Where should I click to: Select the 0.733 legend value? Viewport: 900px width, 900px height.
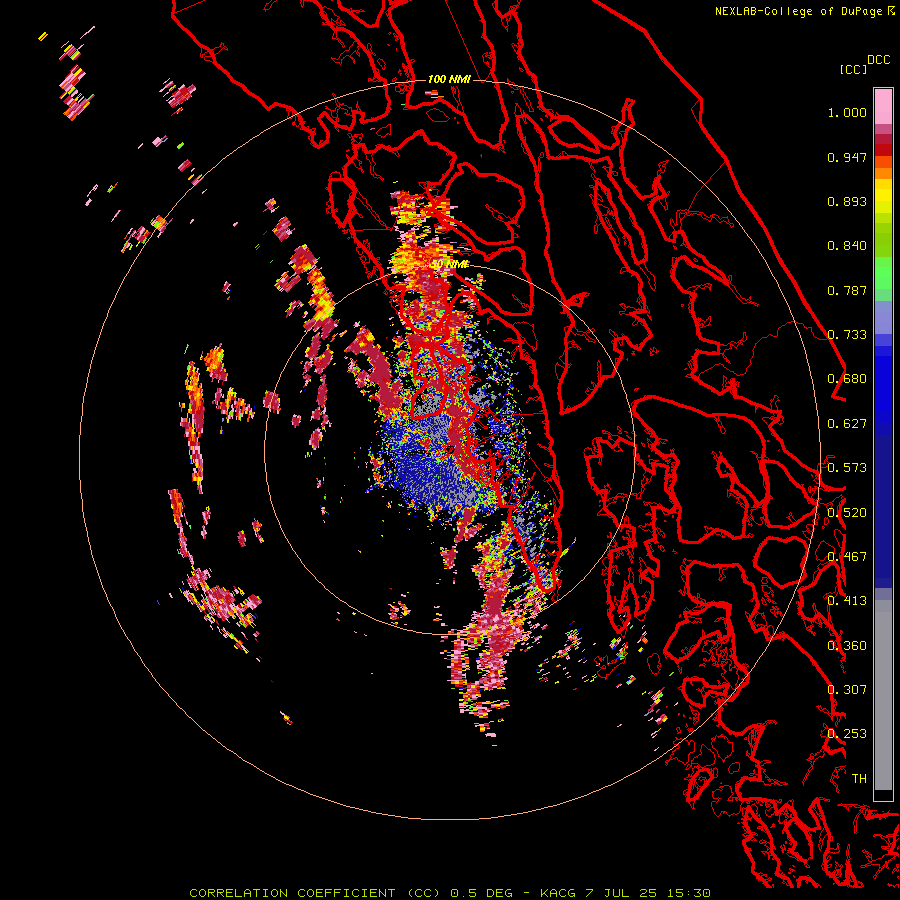(847, 335)
